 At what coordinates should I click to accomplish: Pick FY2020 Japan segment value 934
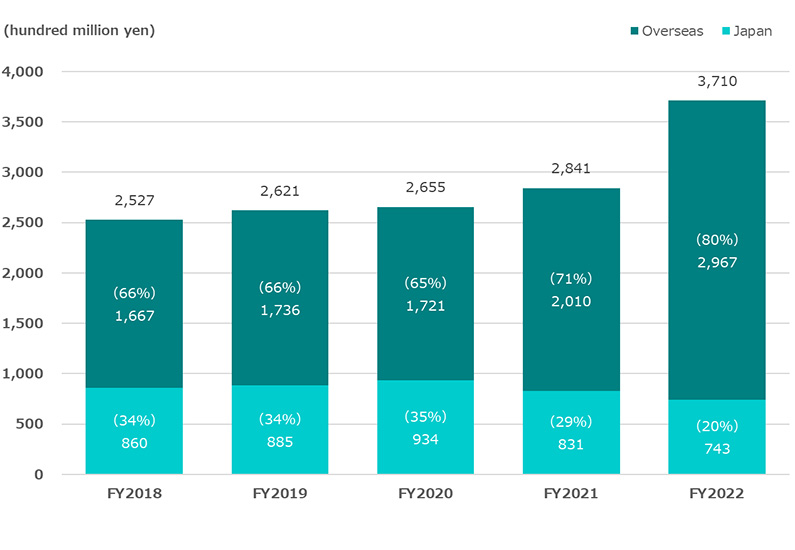coord(426,439)
